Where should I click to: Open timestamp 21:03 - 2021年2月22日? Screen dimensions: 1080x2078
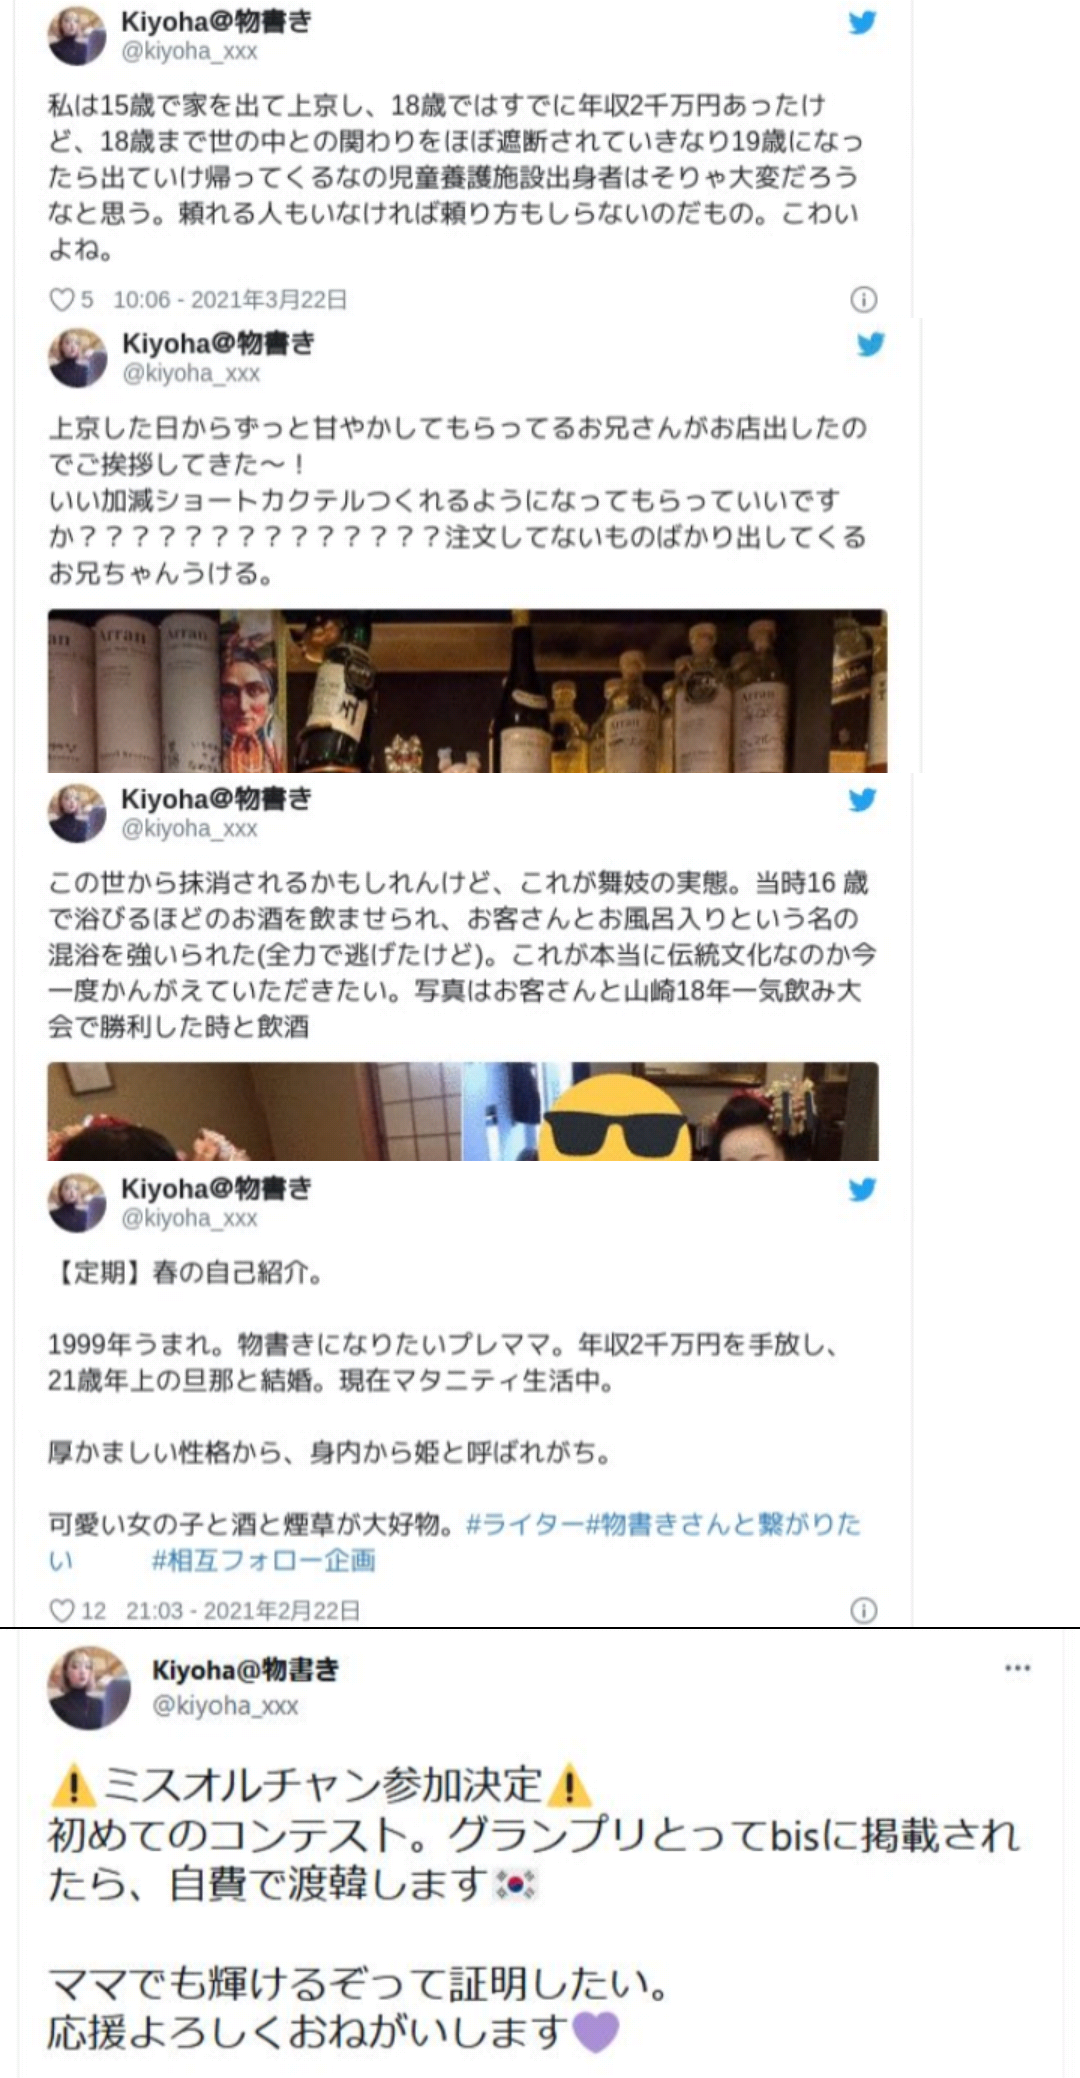click(243, 1610)
